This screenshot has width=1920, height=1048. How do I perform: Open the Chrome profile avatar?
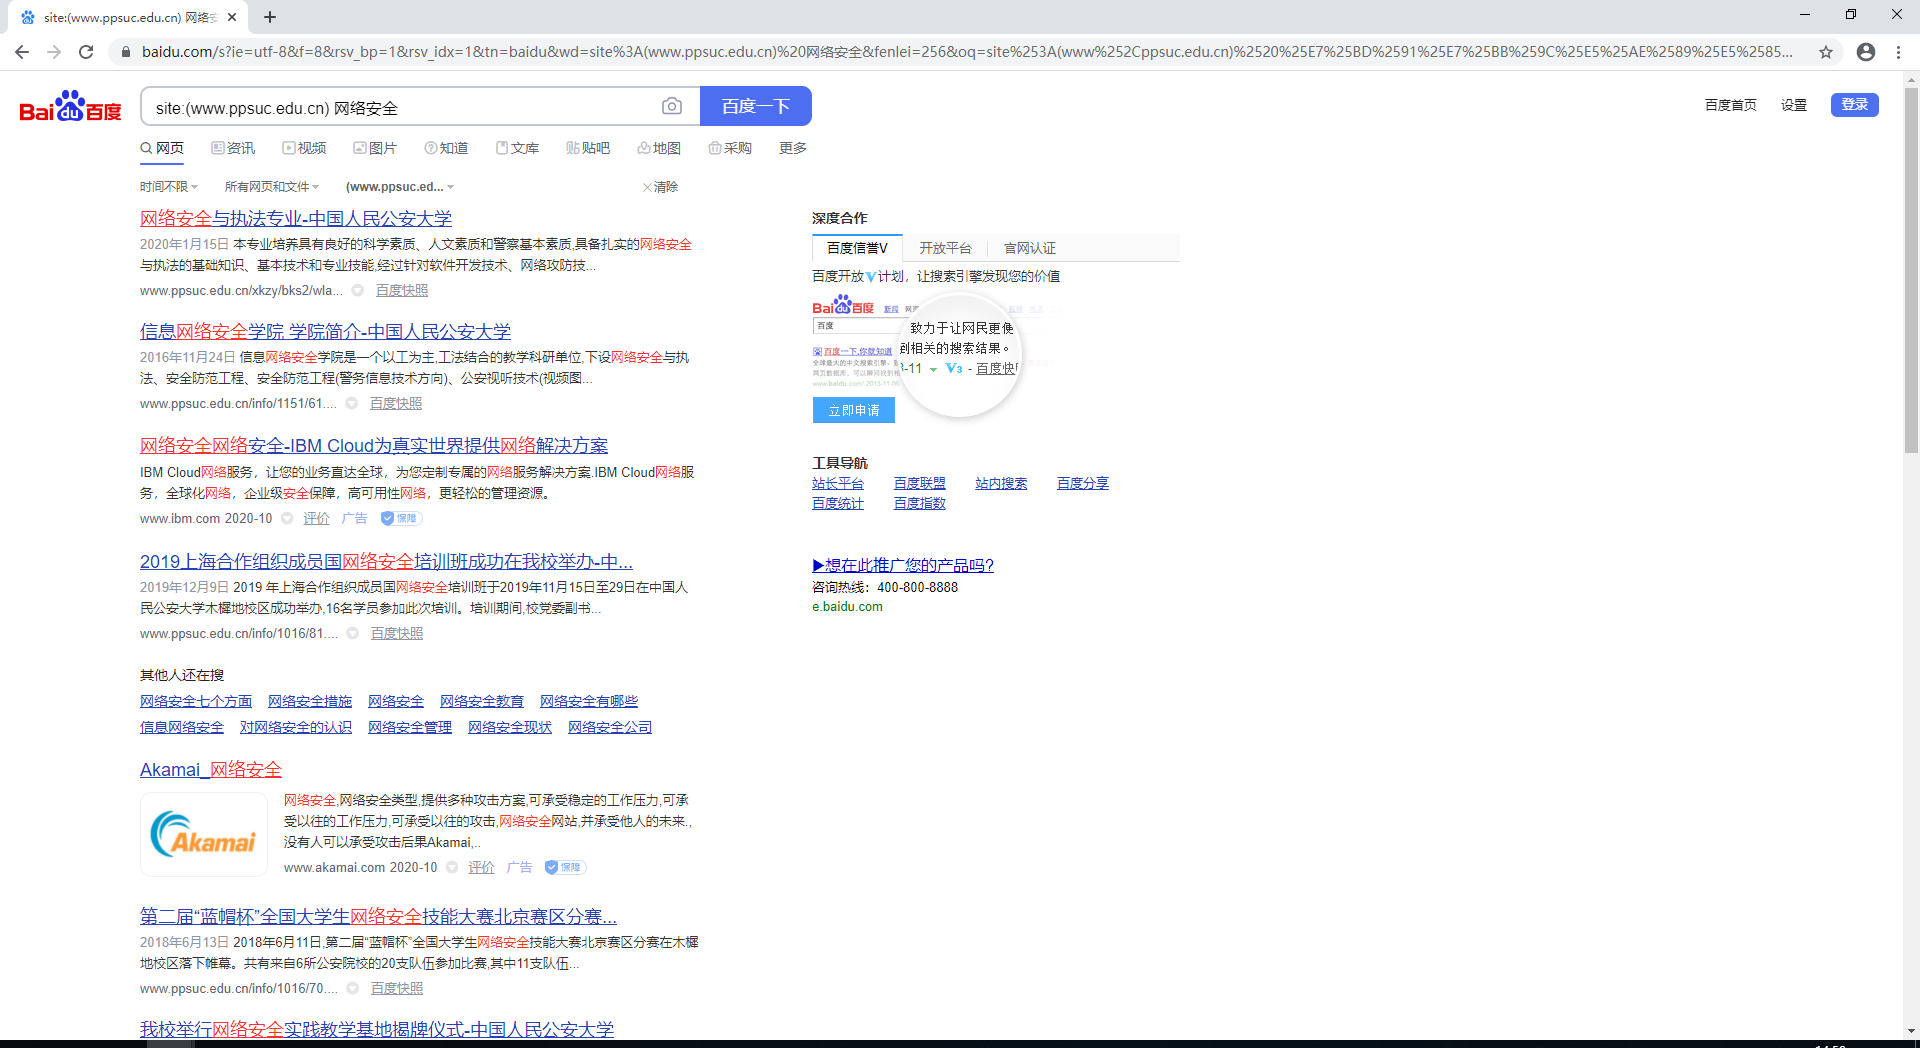point(1866,52)
